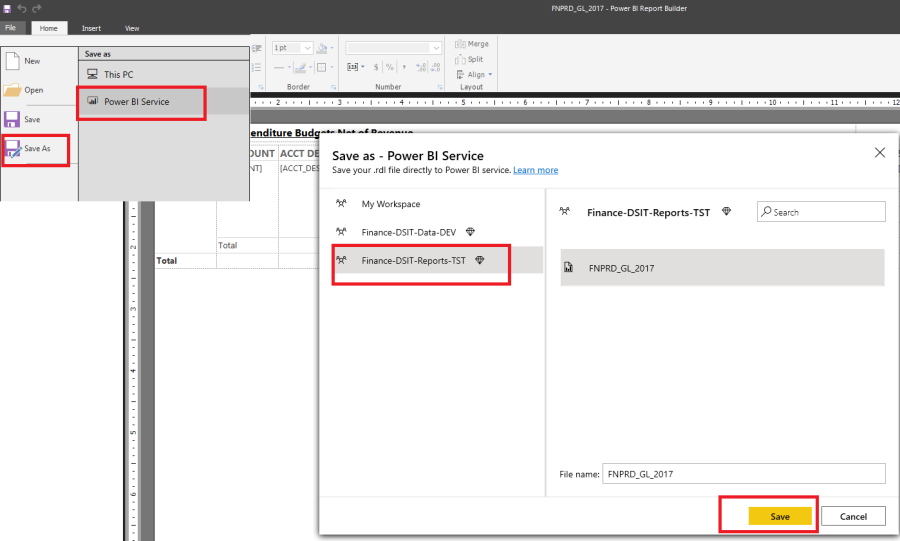Undo the last action from title bar
The image size is (900, 541).
point(22,9)
